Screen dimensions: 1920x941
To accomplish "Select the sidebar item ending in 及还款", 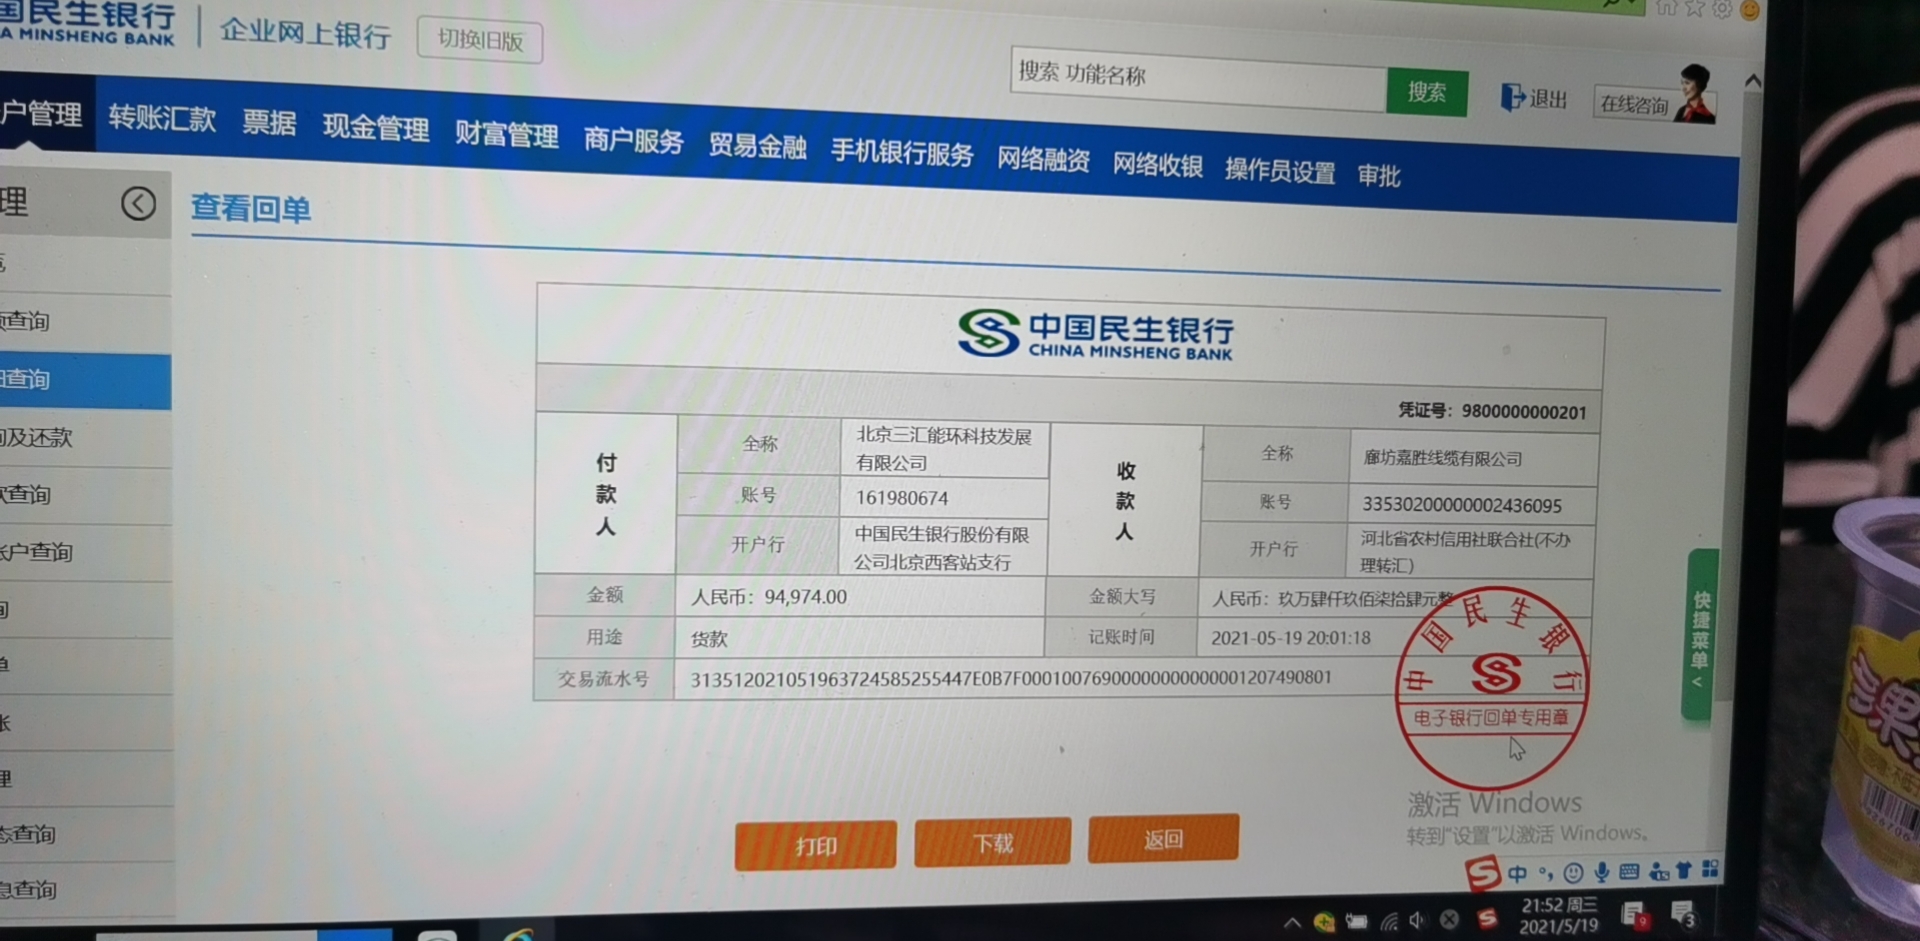I will (85, 438).
